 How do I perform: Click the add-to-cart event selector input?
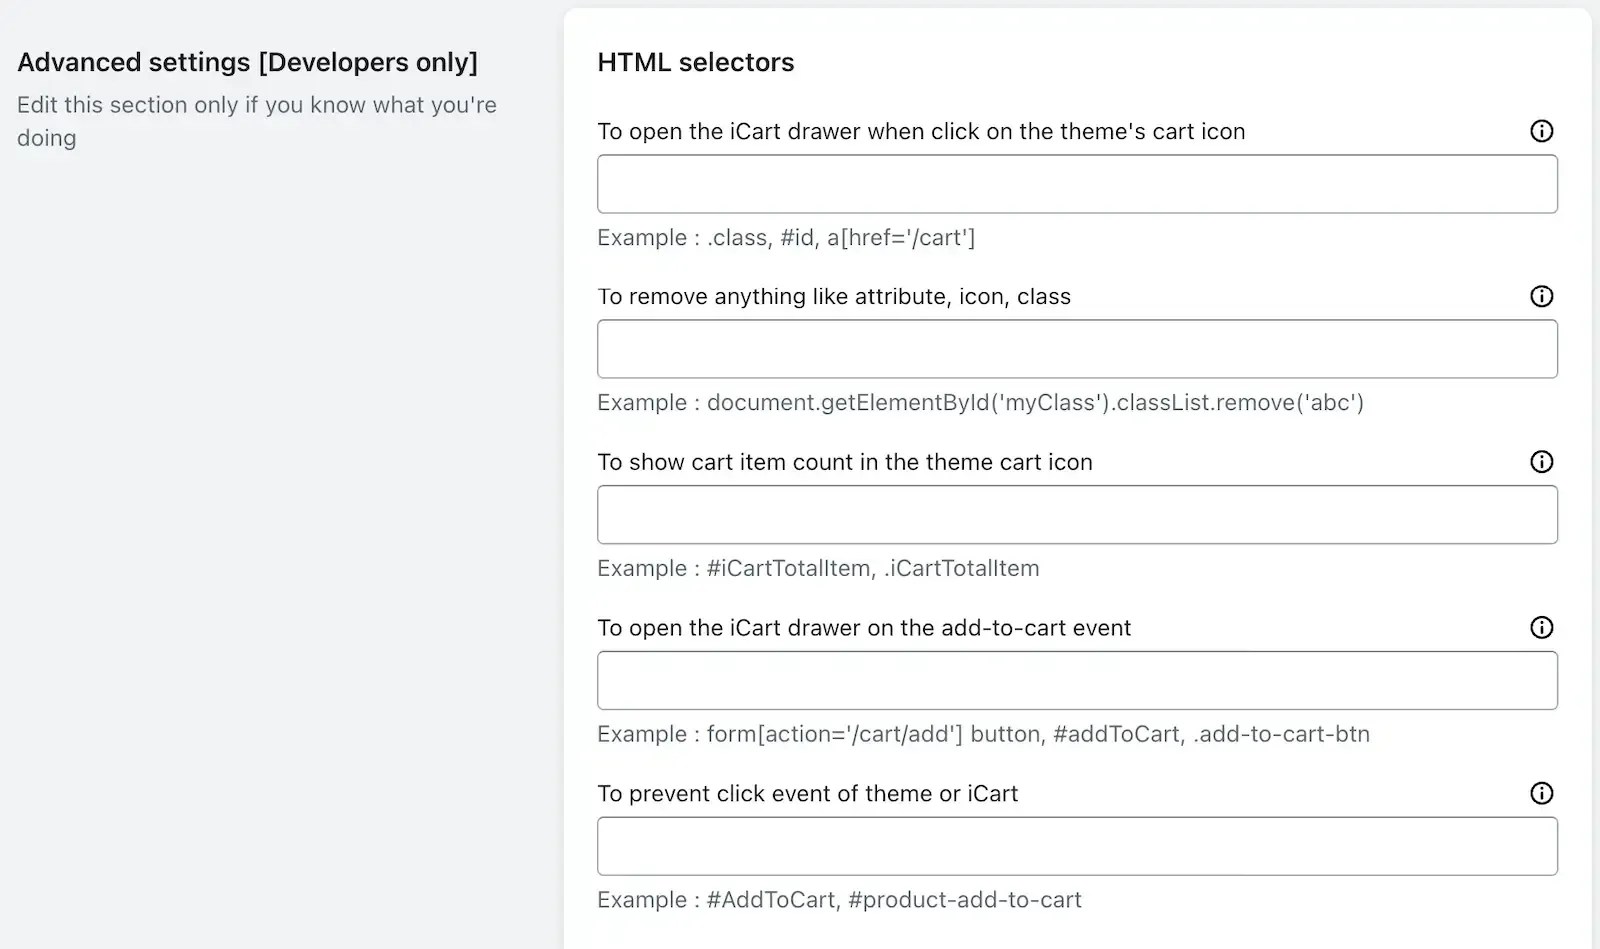[x=1077, y=681]
